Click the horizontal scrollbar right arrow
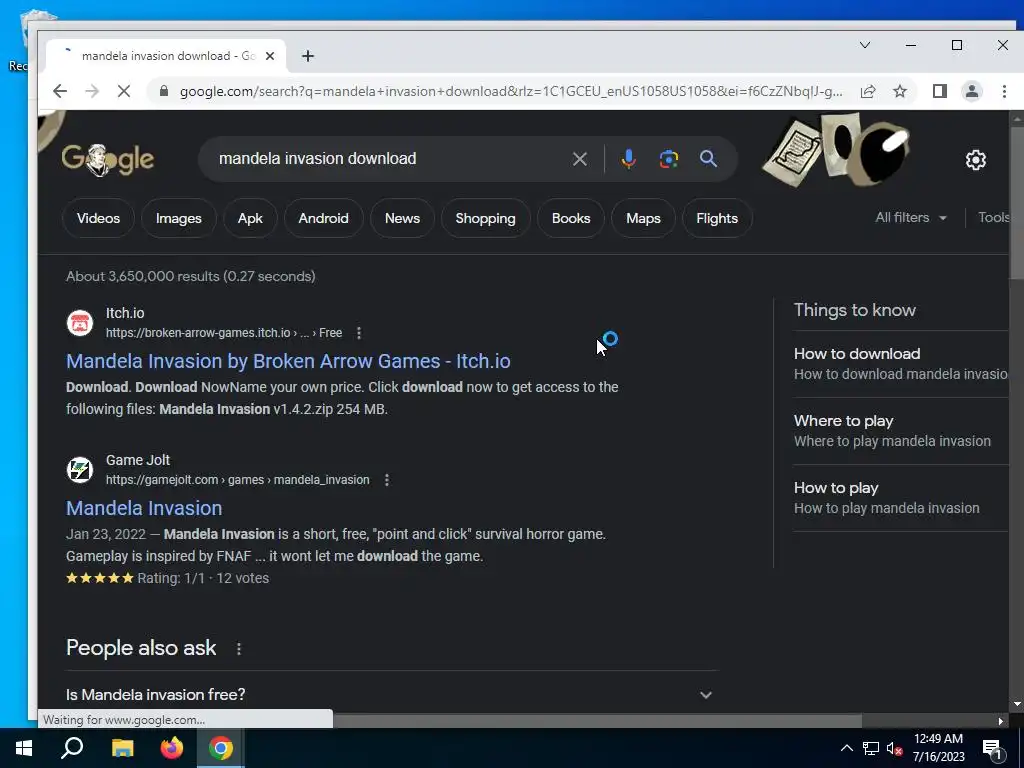1024x768 pixels. [x=1000, y=721]
